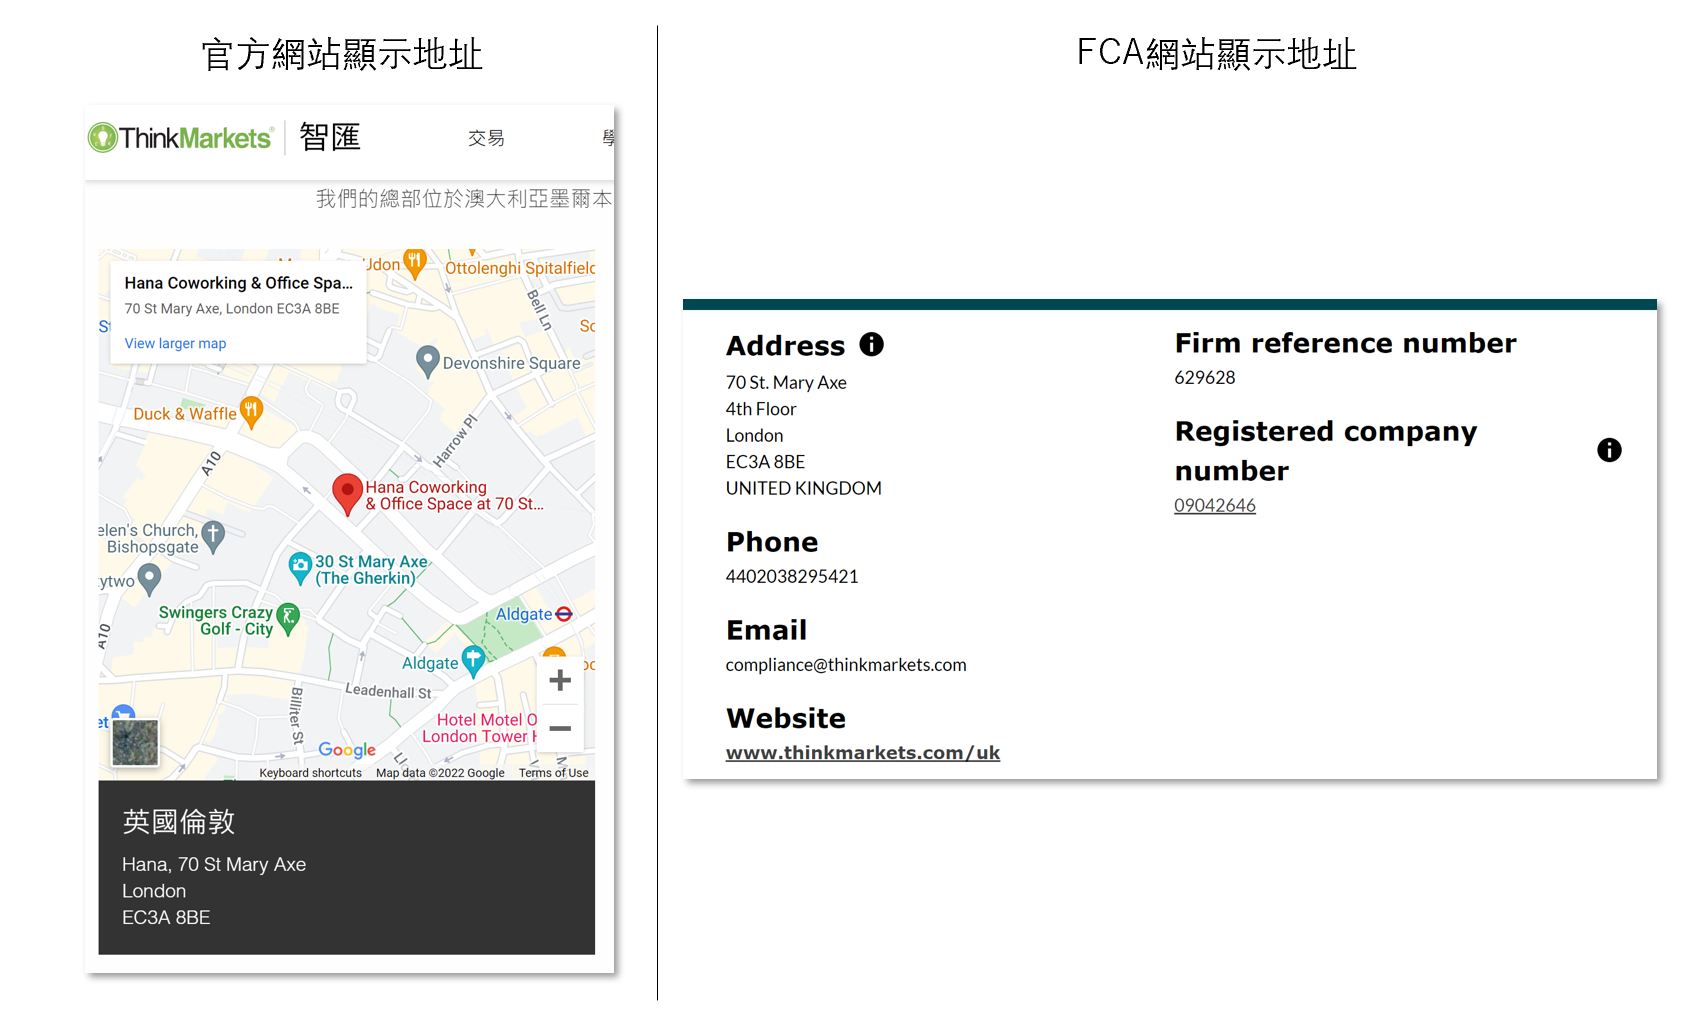This screenshot has width=1702, height=1012.
Task: Click the red Hana Coworking map pin
Action: tap(347, 495)
